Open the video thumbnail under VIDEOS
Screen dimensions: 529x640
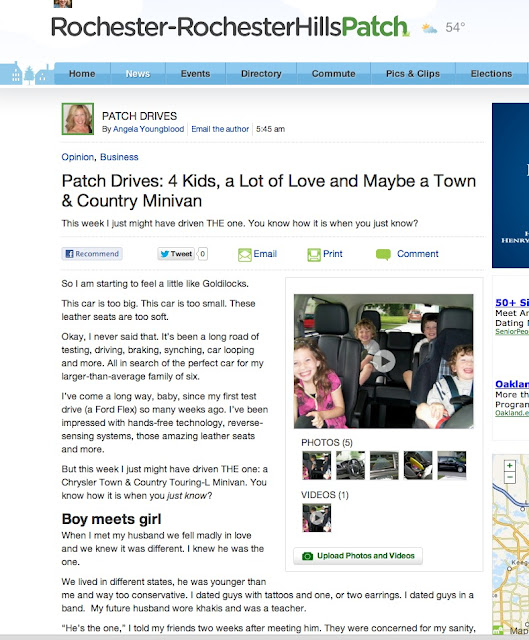tap(317, 518)
